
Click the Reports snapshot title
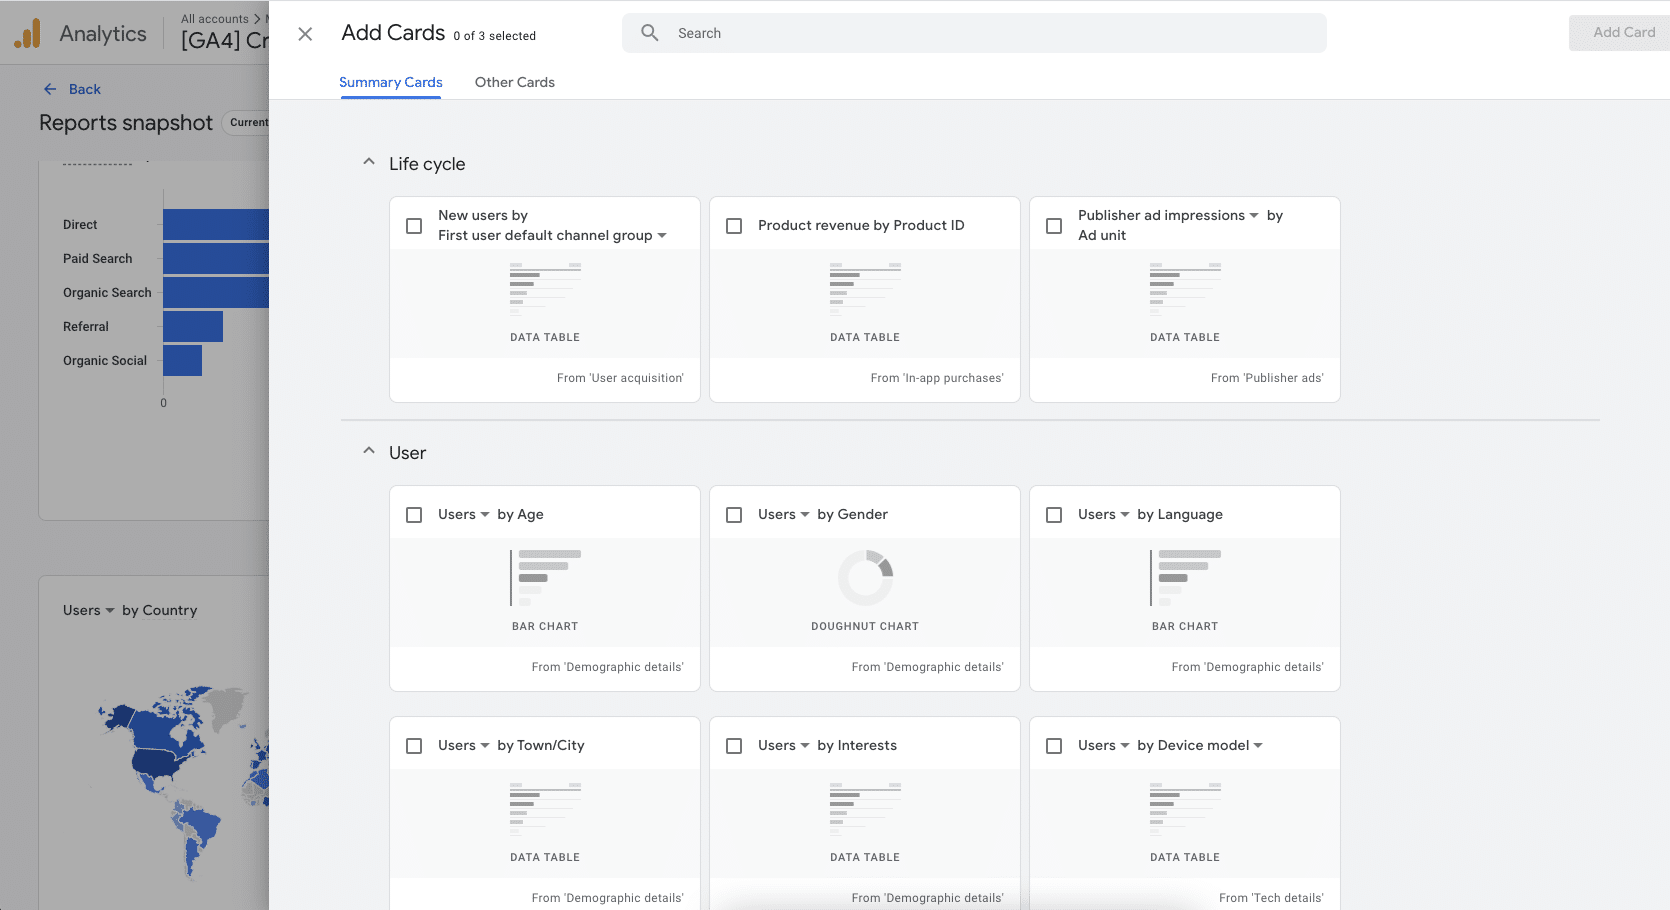click(x=126, y=122)
